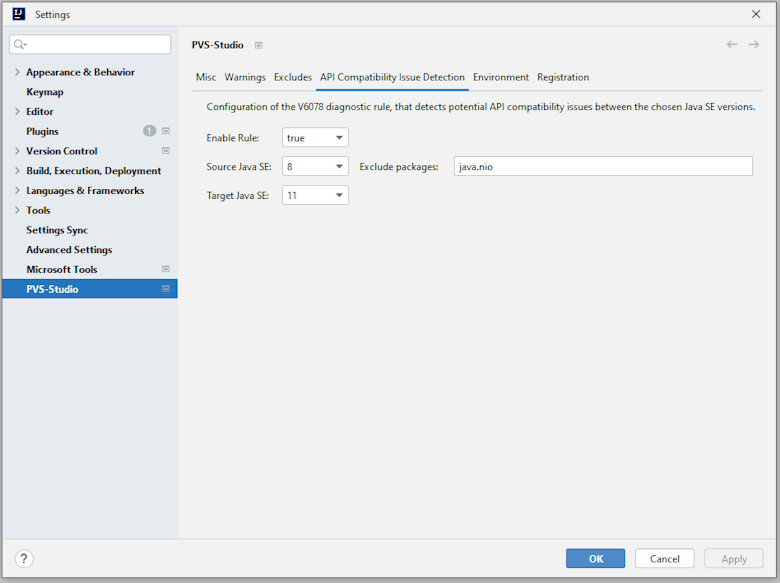The image size is (780, 583).
Task: Click the project-level icon beside Microsoft Tools
Action: click(166, 269)
